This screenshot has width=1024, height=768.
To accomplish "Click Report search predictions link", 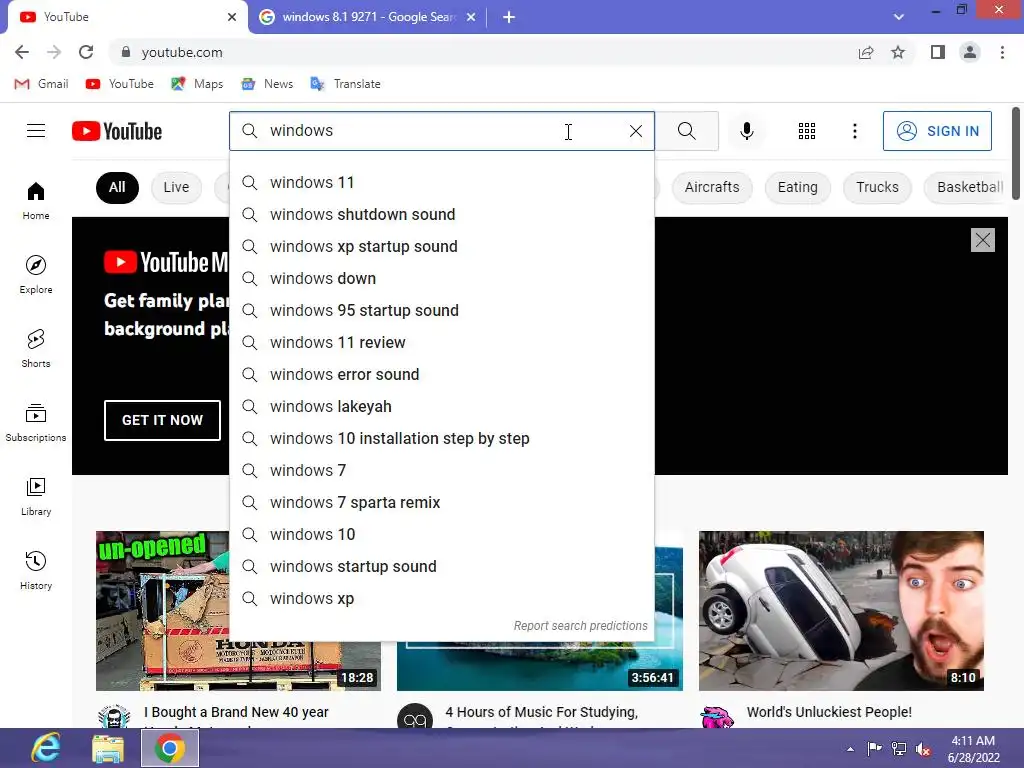I will click(x=580, y=626).
